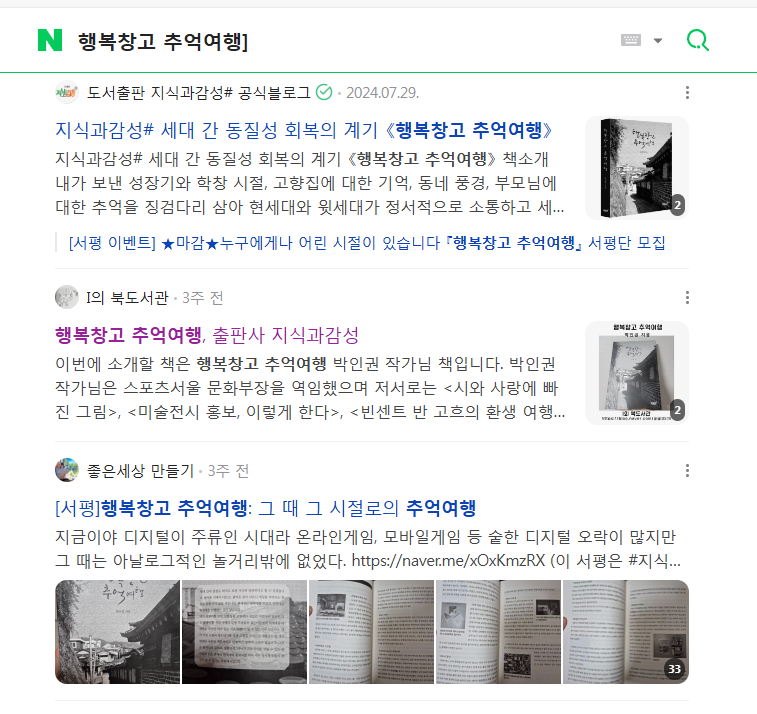Click the book photo thumbnail of the second result

pos(637,373)
